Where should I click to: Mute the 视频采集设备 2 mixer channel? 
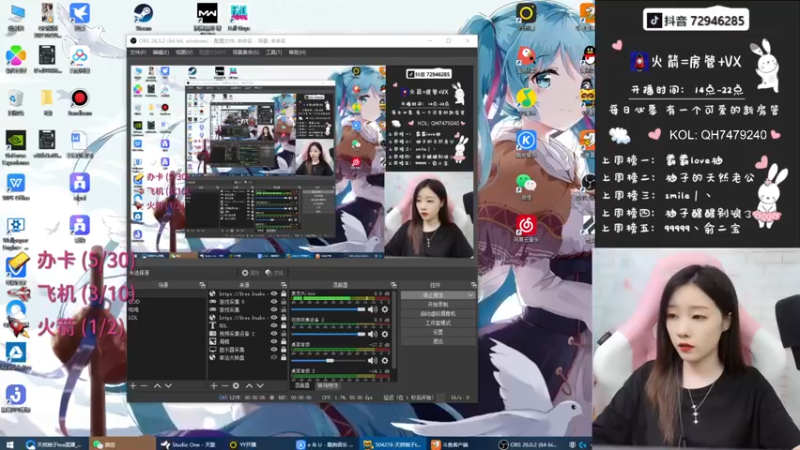(373, 334)
